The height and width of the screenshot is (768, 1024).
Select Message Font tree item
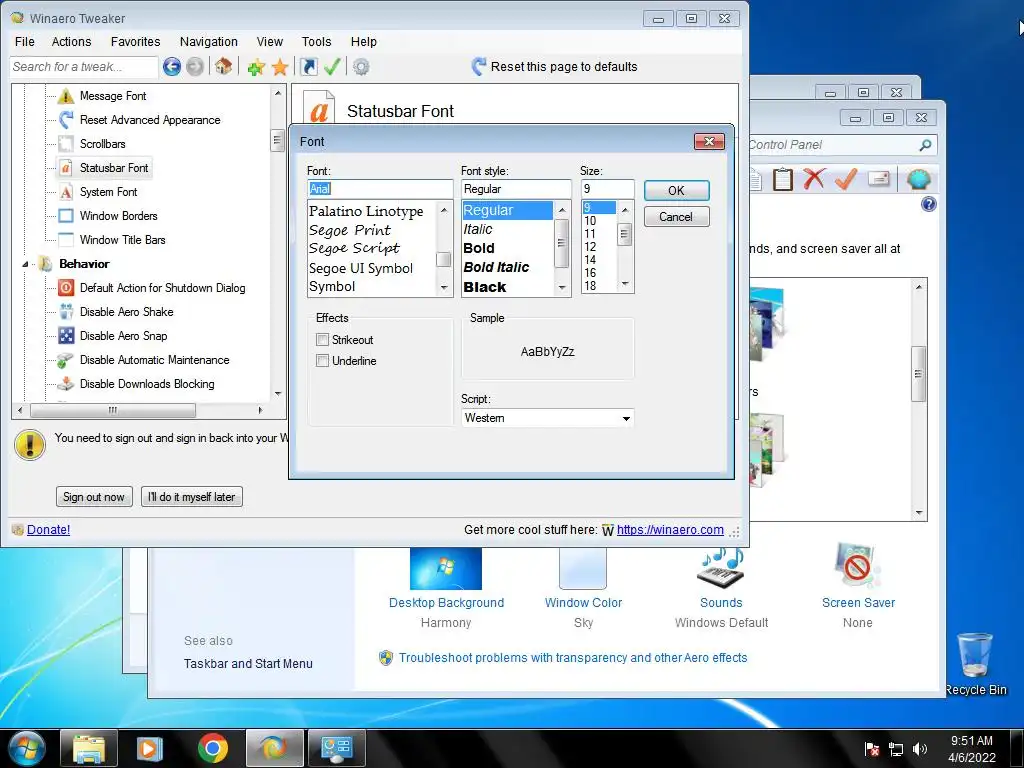[x=112, y=96]
